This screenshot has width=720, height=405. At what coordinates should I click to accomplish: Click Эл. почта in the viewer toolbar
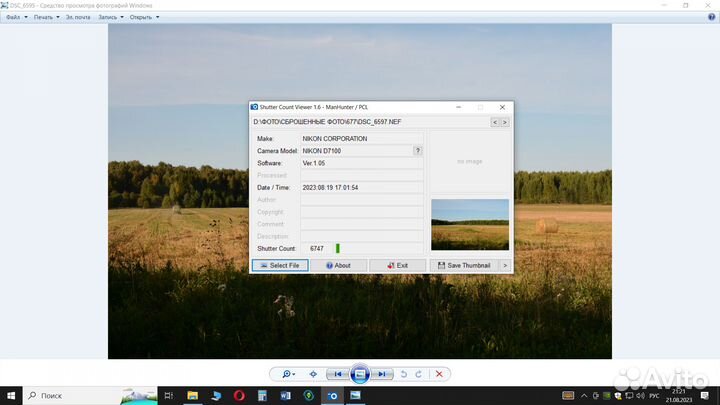point(78,17)
